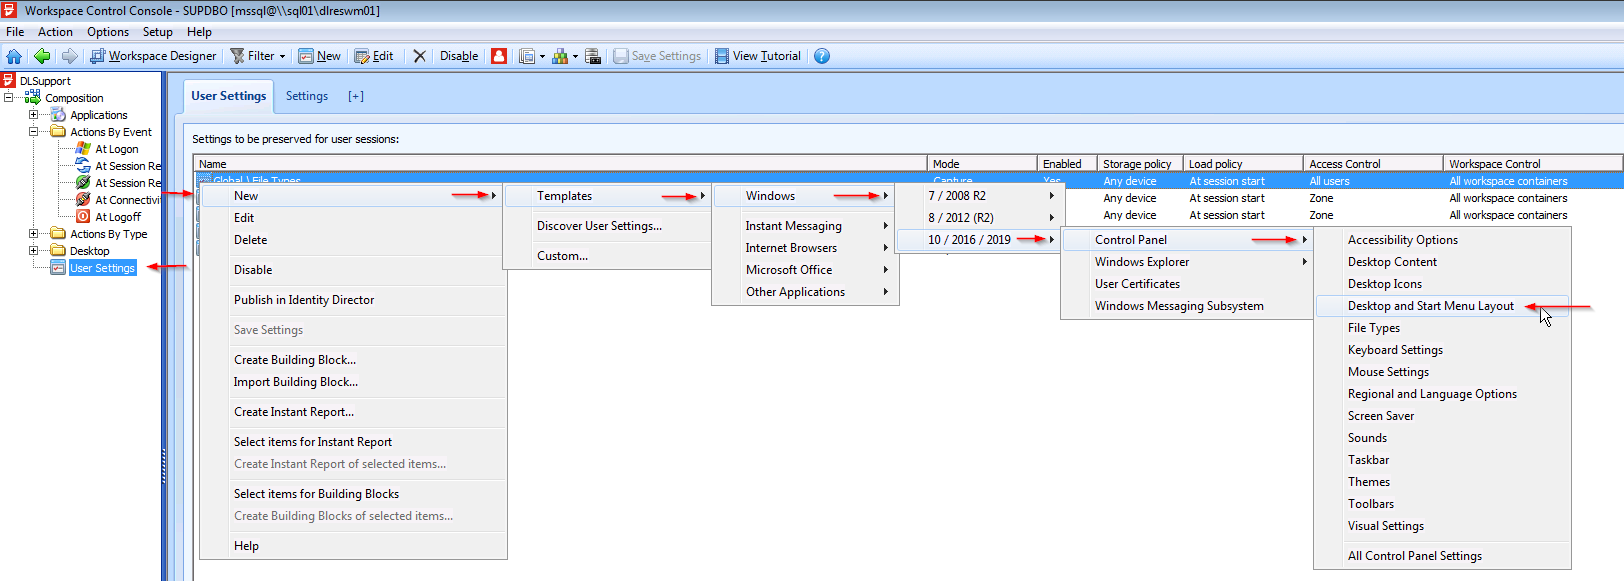Select Desktop and Start Menu Layout template
Screen dimensions: 1624x581
tap(1430, 306)
